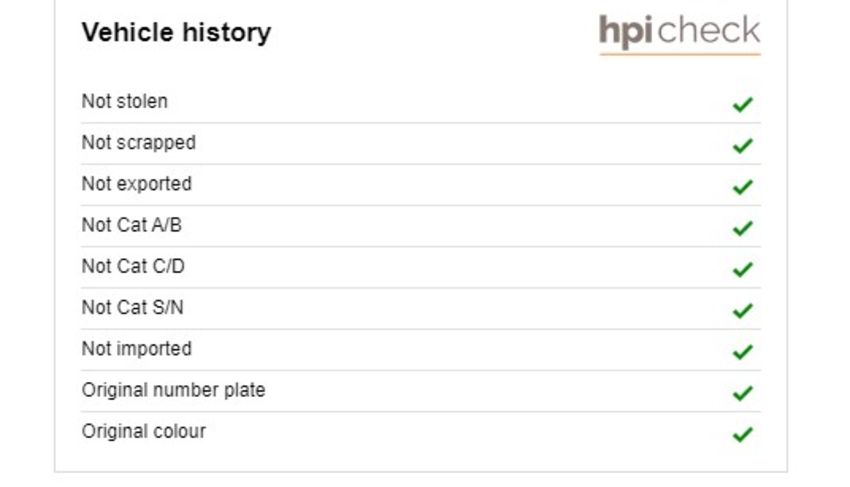The height and width of the screenshot is (487, 850).
Task: Click the Not imported text
Action: tap(137, 349)
